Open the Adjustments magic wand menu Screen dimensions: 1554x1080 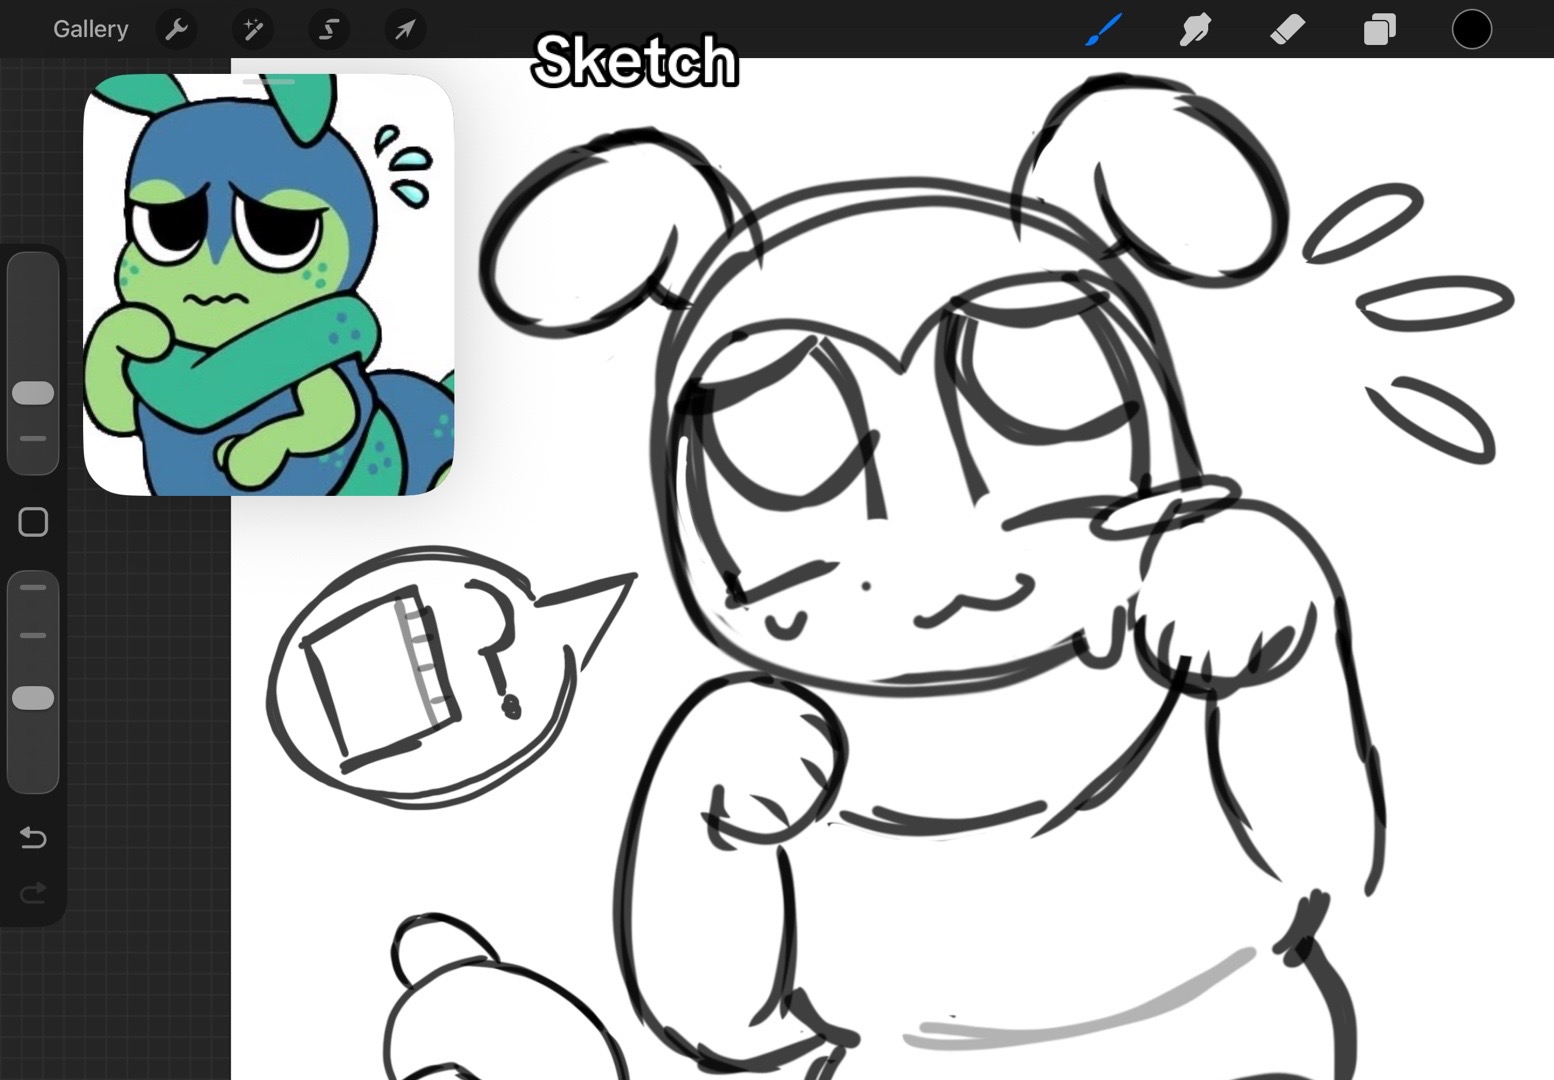point(253,29)
